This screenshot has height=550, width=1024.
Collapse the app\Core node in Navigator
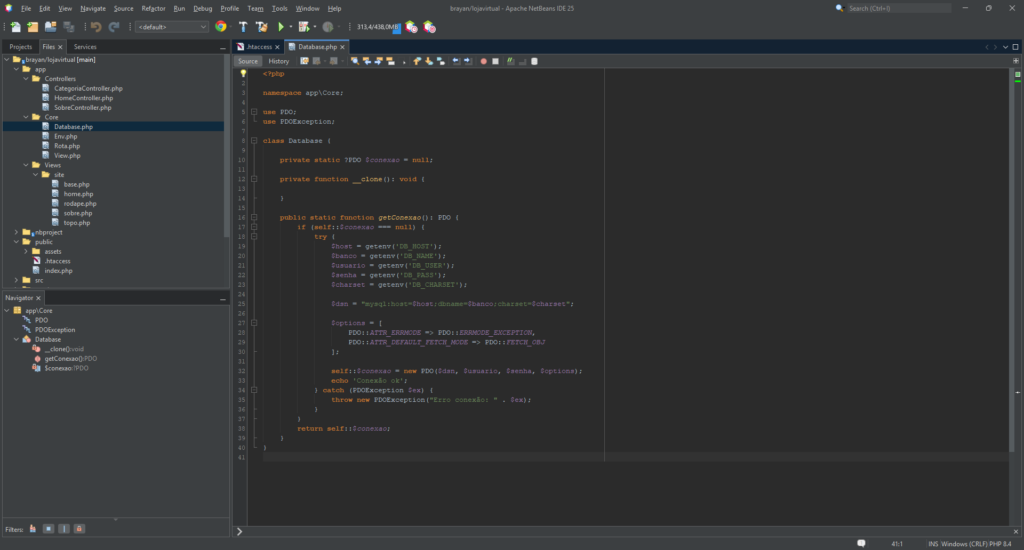click(7, 311)
